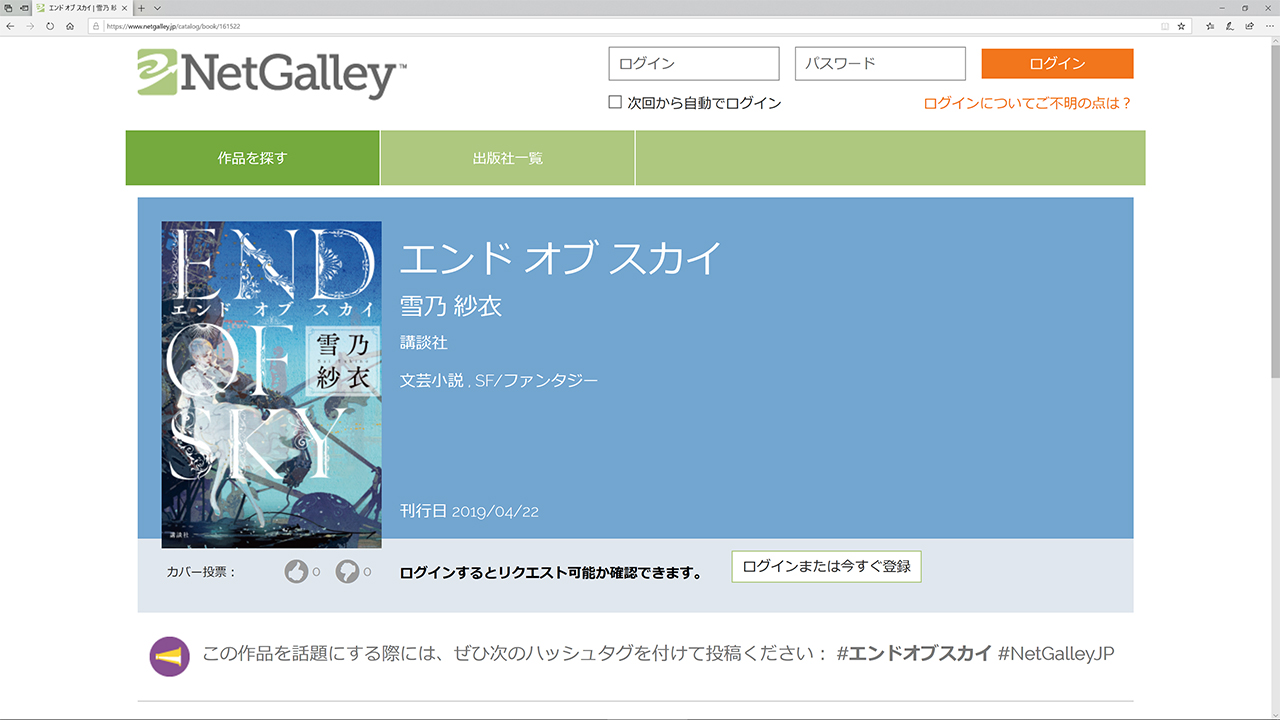The height and width of the screenshot is (720, 1280).
Task: Click the site padlock icon in address bar
Action: (x=97, y=26)
